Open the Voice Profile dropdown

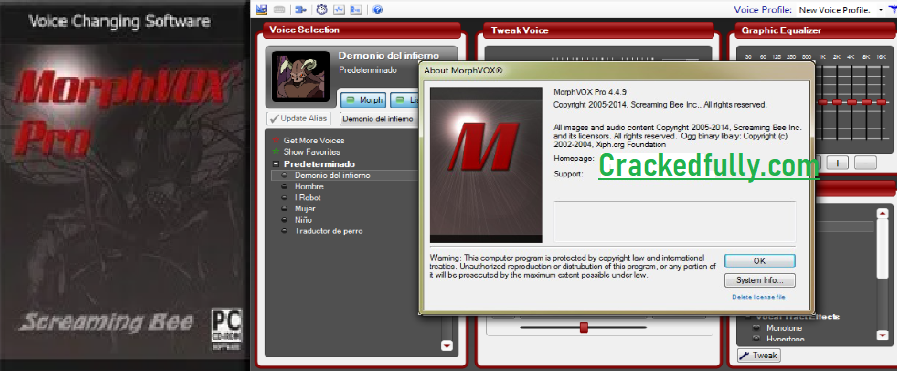(881, 10)
